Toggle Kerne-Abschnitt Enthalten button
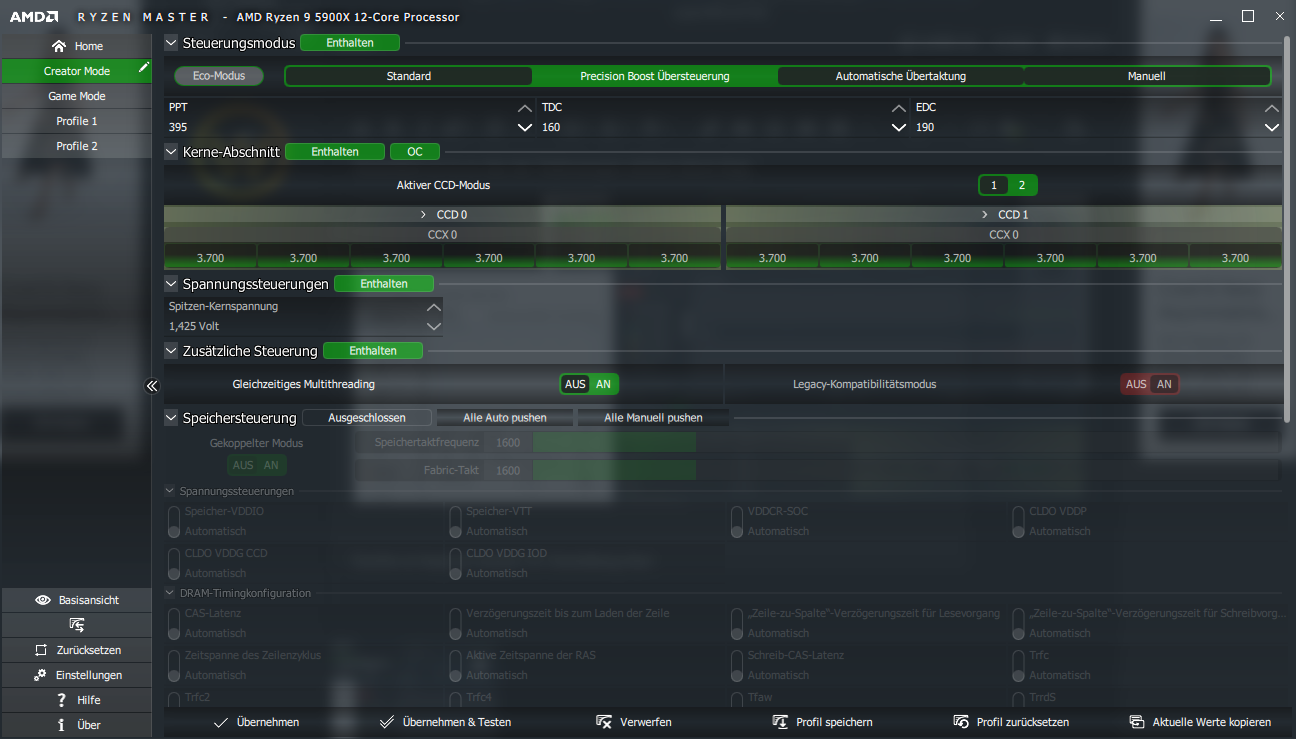1296x739 pixels. (335, 152)
